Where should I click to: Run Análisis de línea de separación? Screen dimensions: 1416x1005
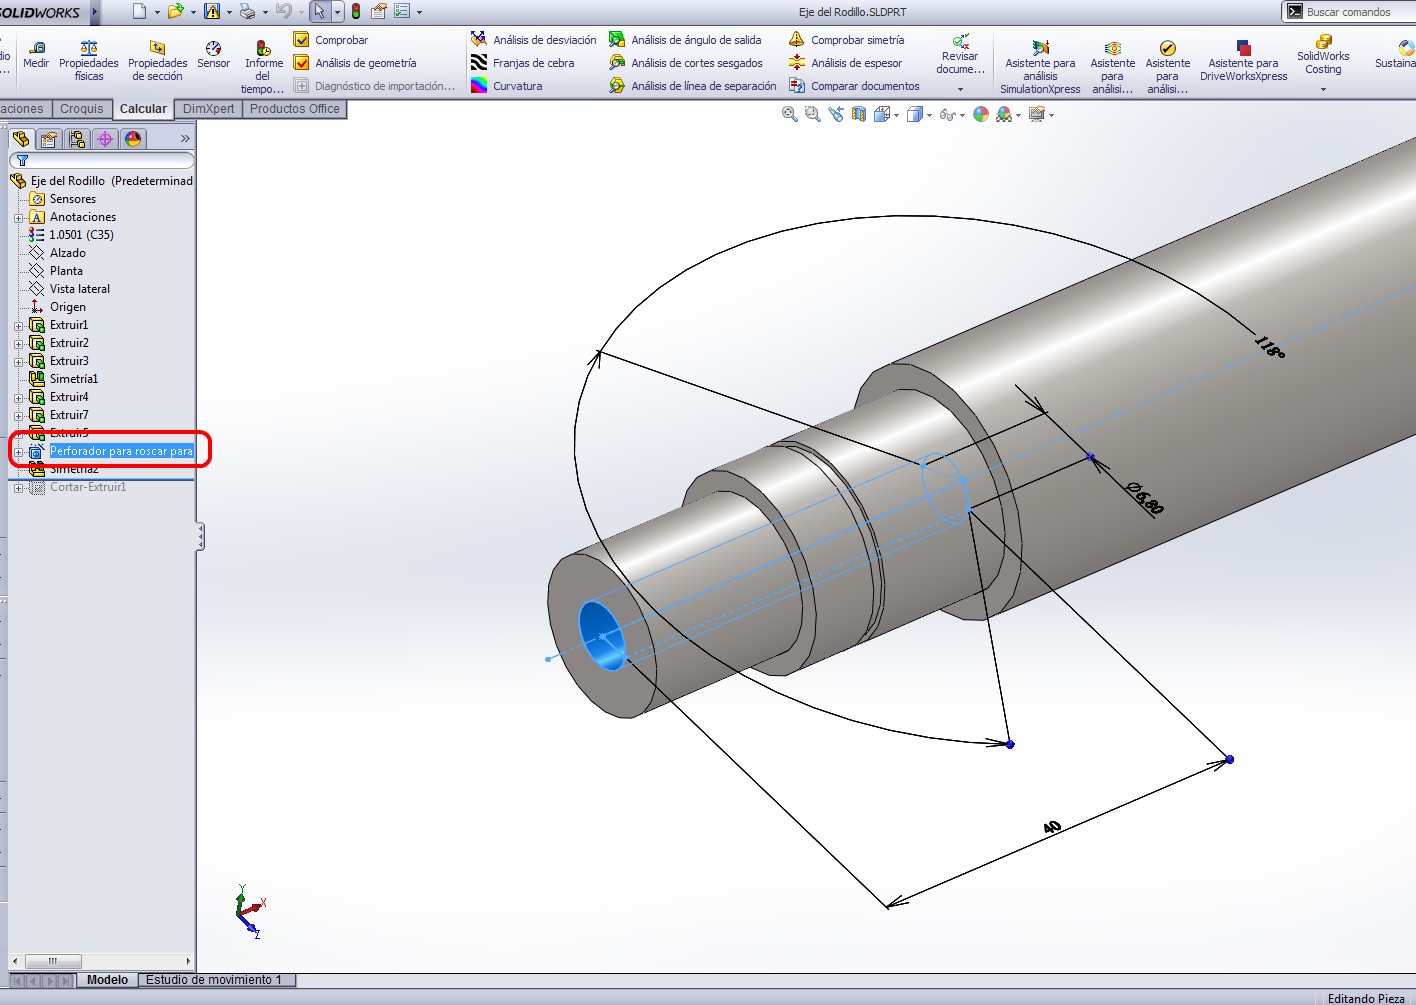coord(693,86)
